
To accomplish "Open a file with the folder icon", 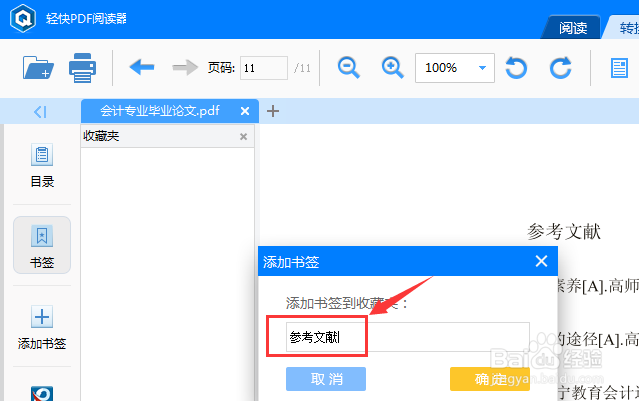I will (38, 67).
